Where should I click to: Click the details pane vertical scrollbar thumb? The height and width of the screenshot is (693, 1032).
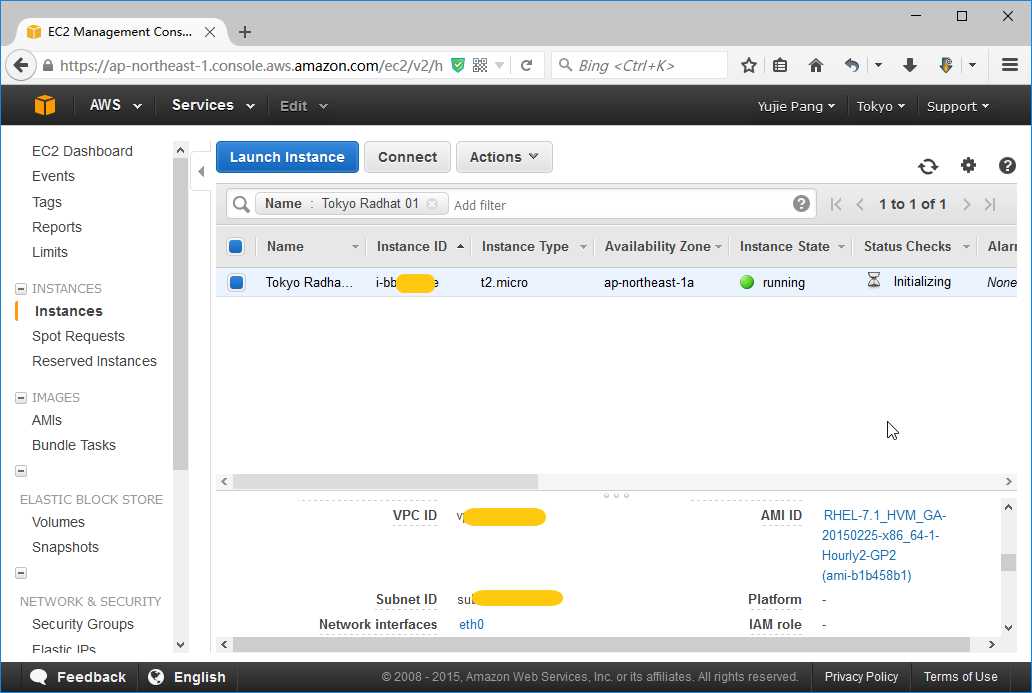coord(1008,562)
